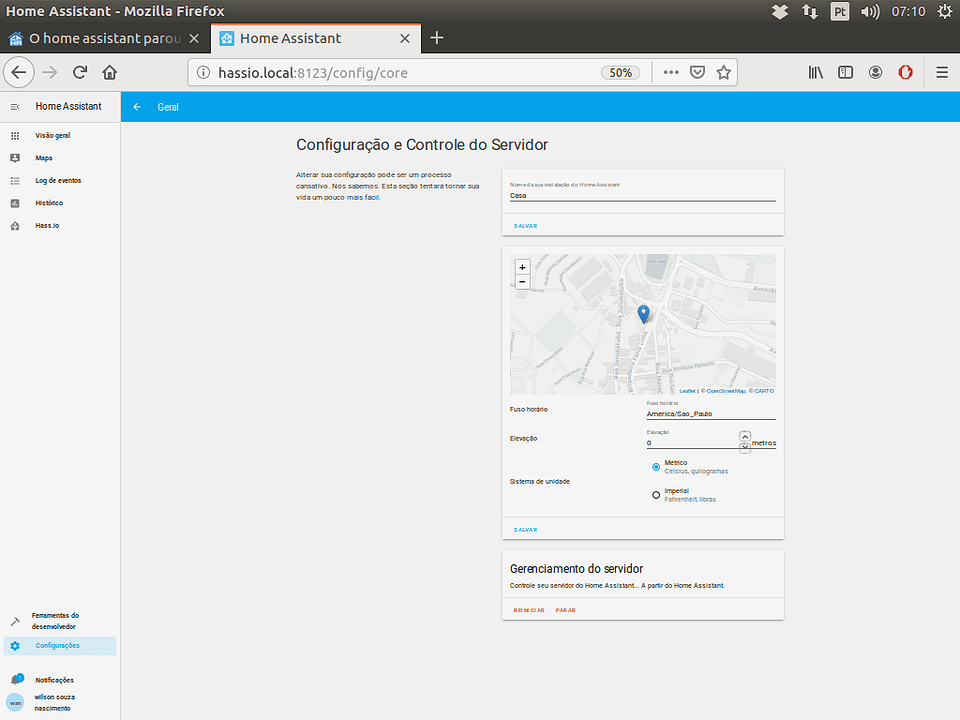Image resolution: width=960 pixels, height=720 pixels.
Task: Click the 50% zoom level control
Action: pos(620,72)
